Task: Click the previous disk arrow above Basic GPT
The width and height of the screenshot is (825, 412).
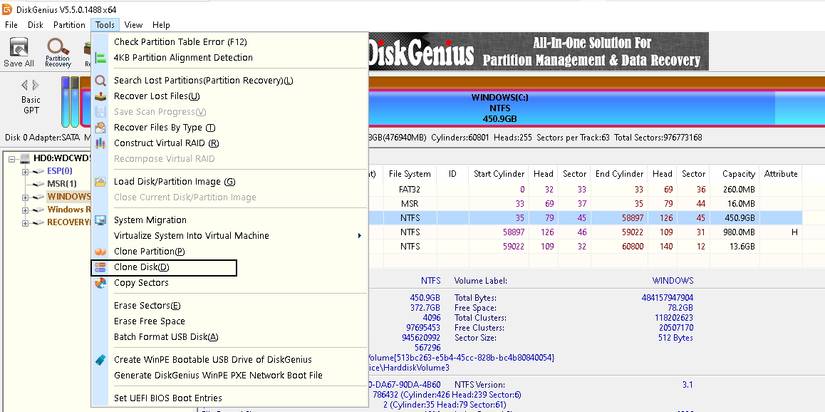Action: [x=24, y=85]
